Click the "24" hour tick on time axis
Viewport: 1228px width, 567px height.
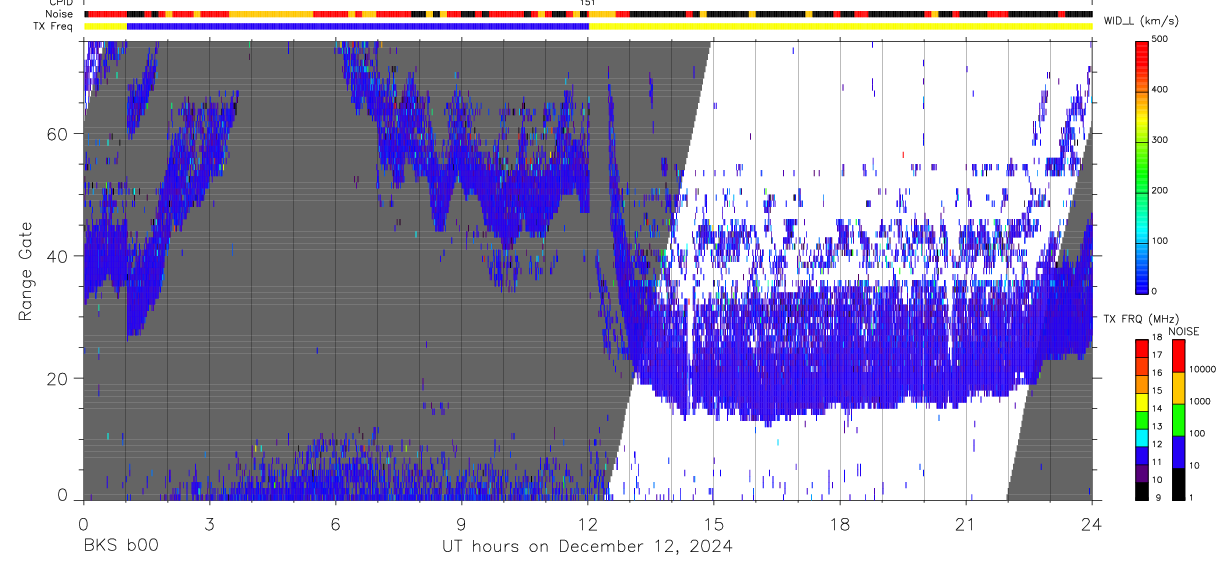(x=1092, y=523)
